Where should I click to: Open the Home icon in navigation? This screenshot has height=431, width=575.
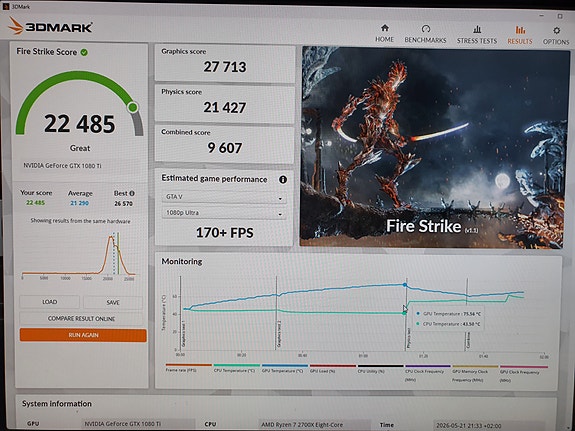click(x=384, y=28)
